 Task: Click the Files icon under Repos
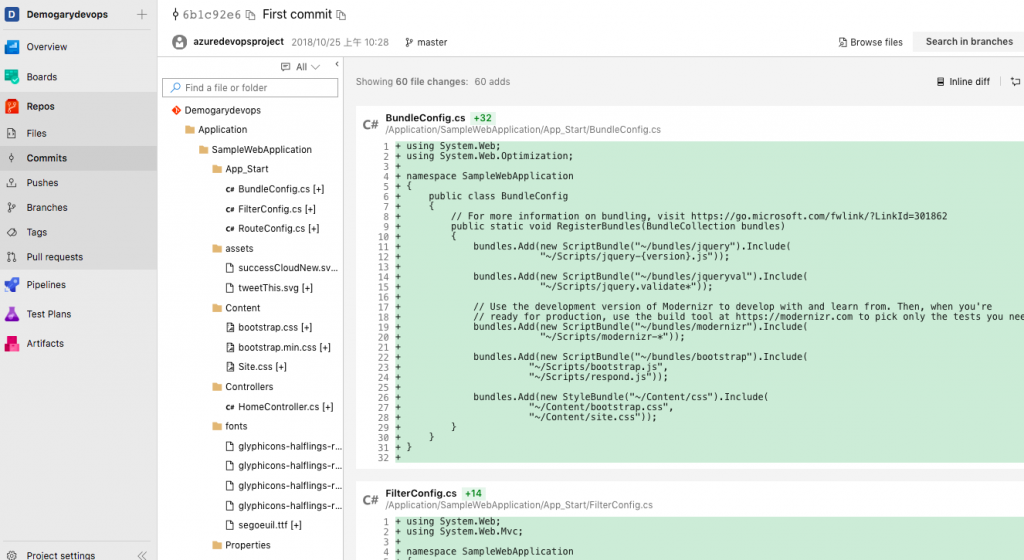(x=11, y=133)
